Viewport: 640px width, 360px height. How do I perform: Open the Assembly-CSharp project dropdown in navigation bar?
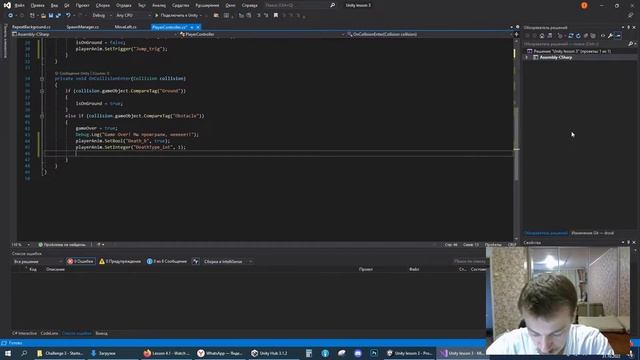[95, 34]
